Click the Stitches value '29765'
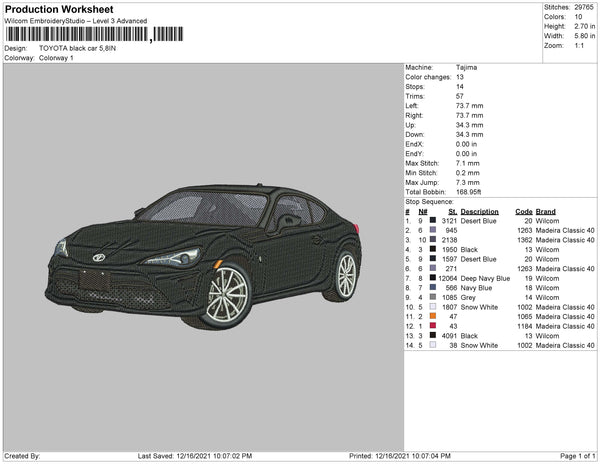The width and height of the screenshot is (600, 464). click(x=584, y=7)
